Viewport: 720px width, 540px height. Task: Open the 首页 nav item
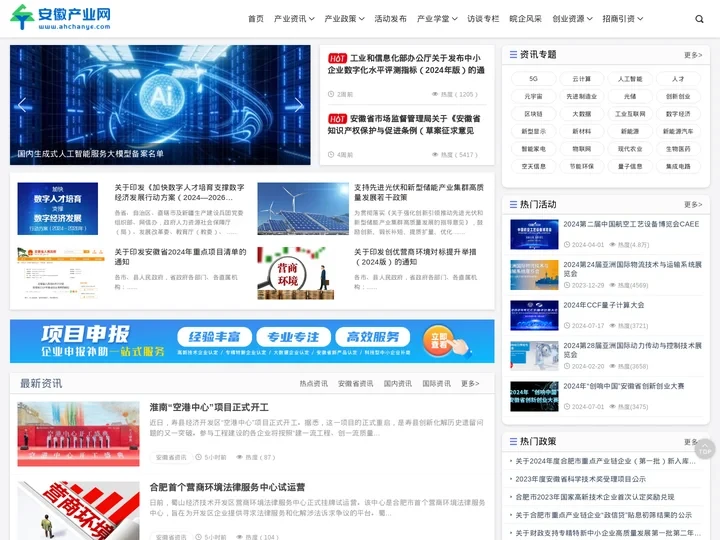(x=256, y=19)
